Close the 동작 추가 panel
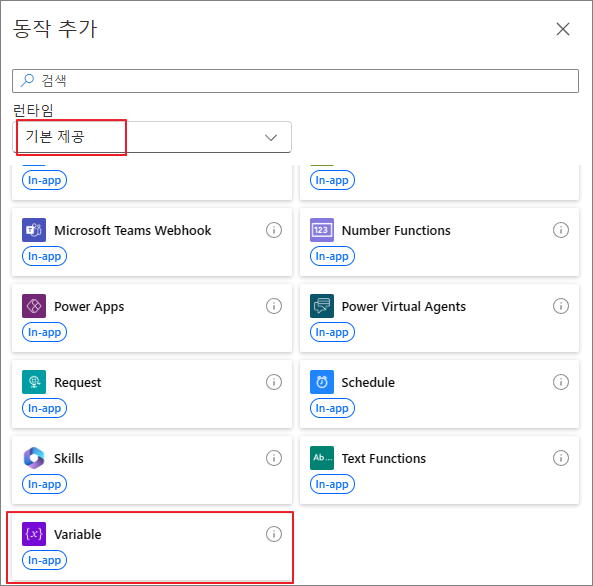The width and height of the screenshot is (593, 586). click(x=563, y=29)
